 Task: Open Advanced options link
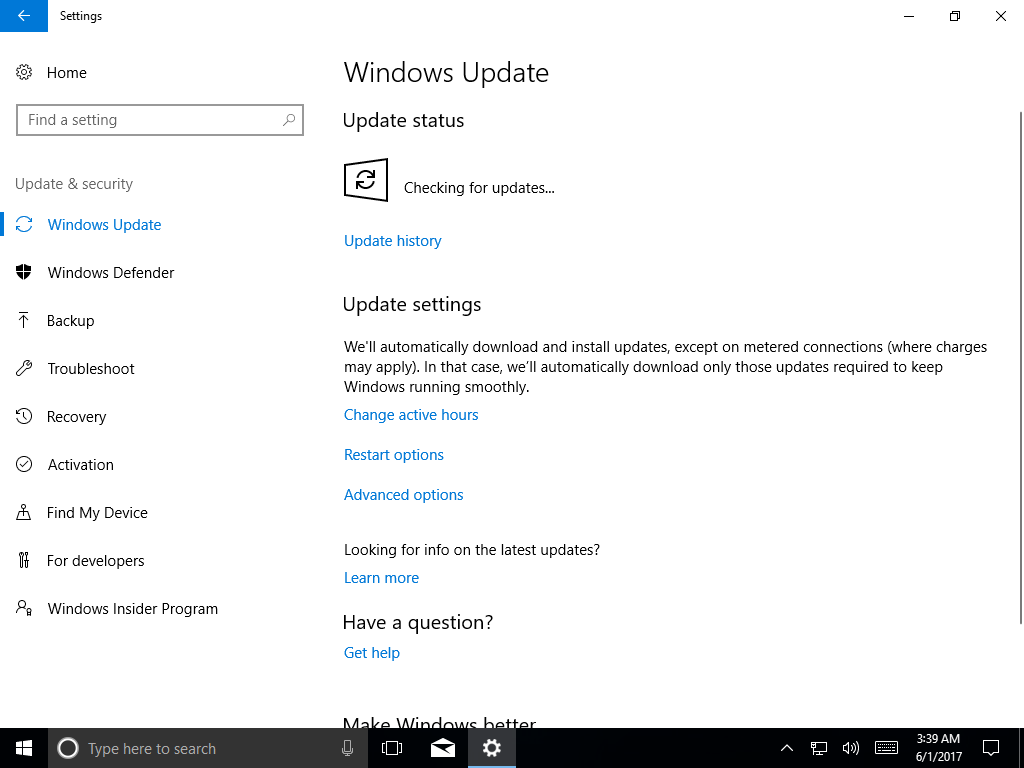(x=404, y=495)
